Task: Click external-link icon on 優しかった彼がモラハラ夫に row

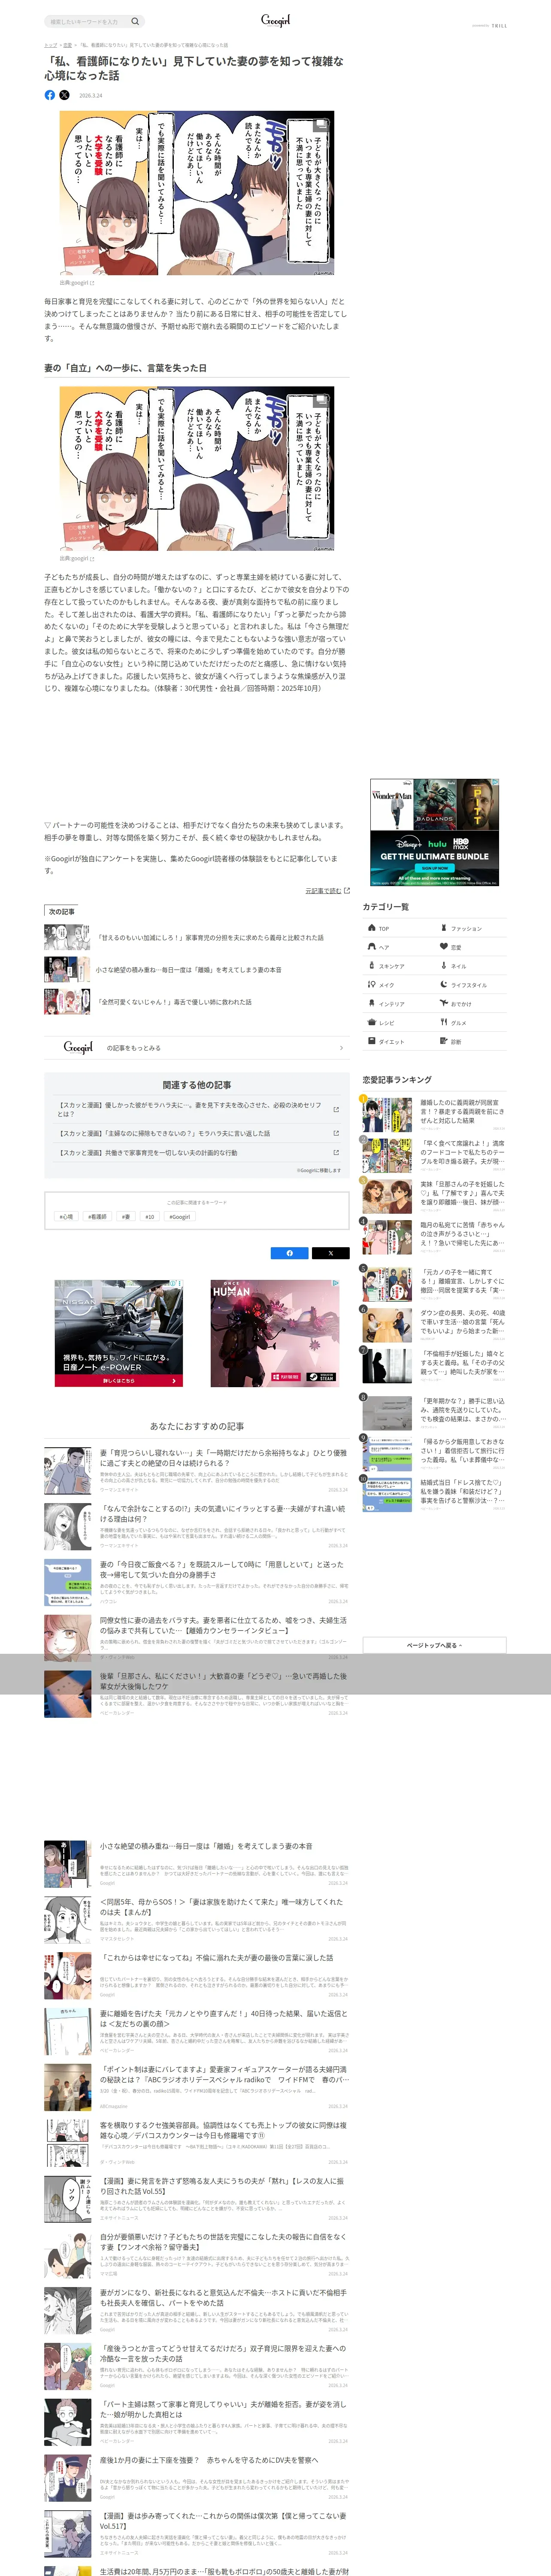Action: point(336,1109)
